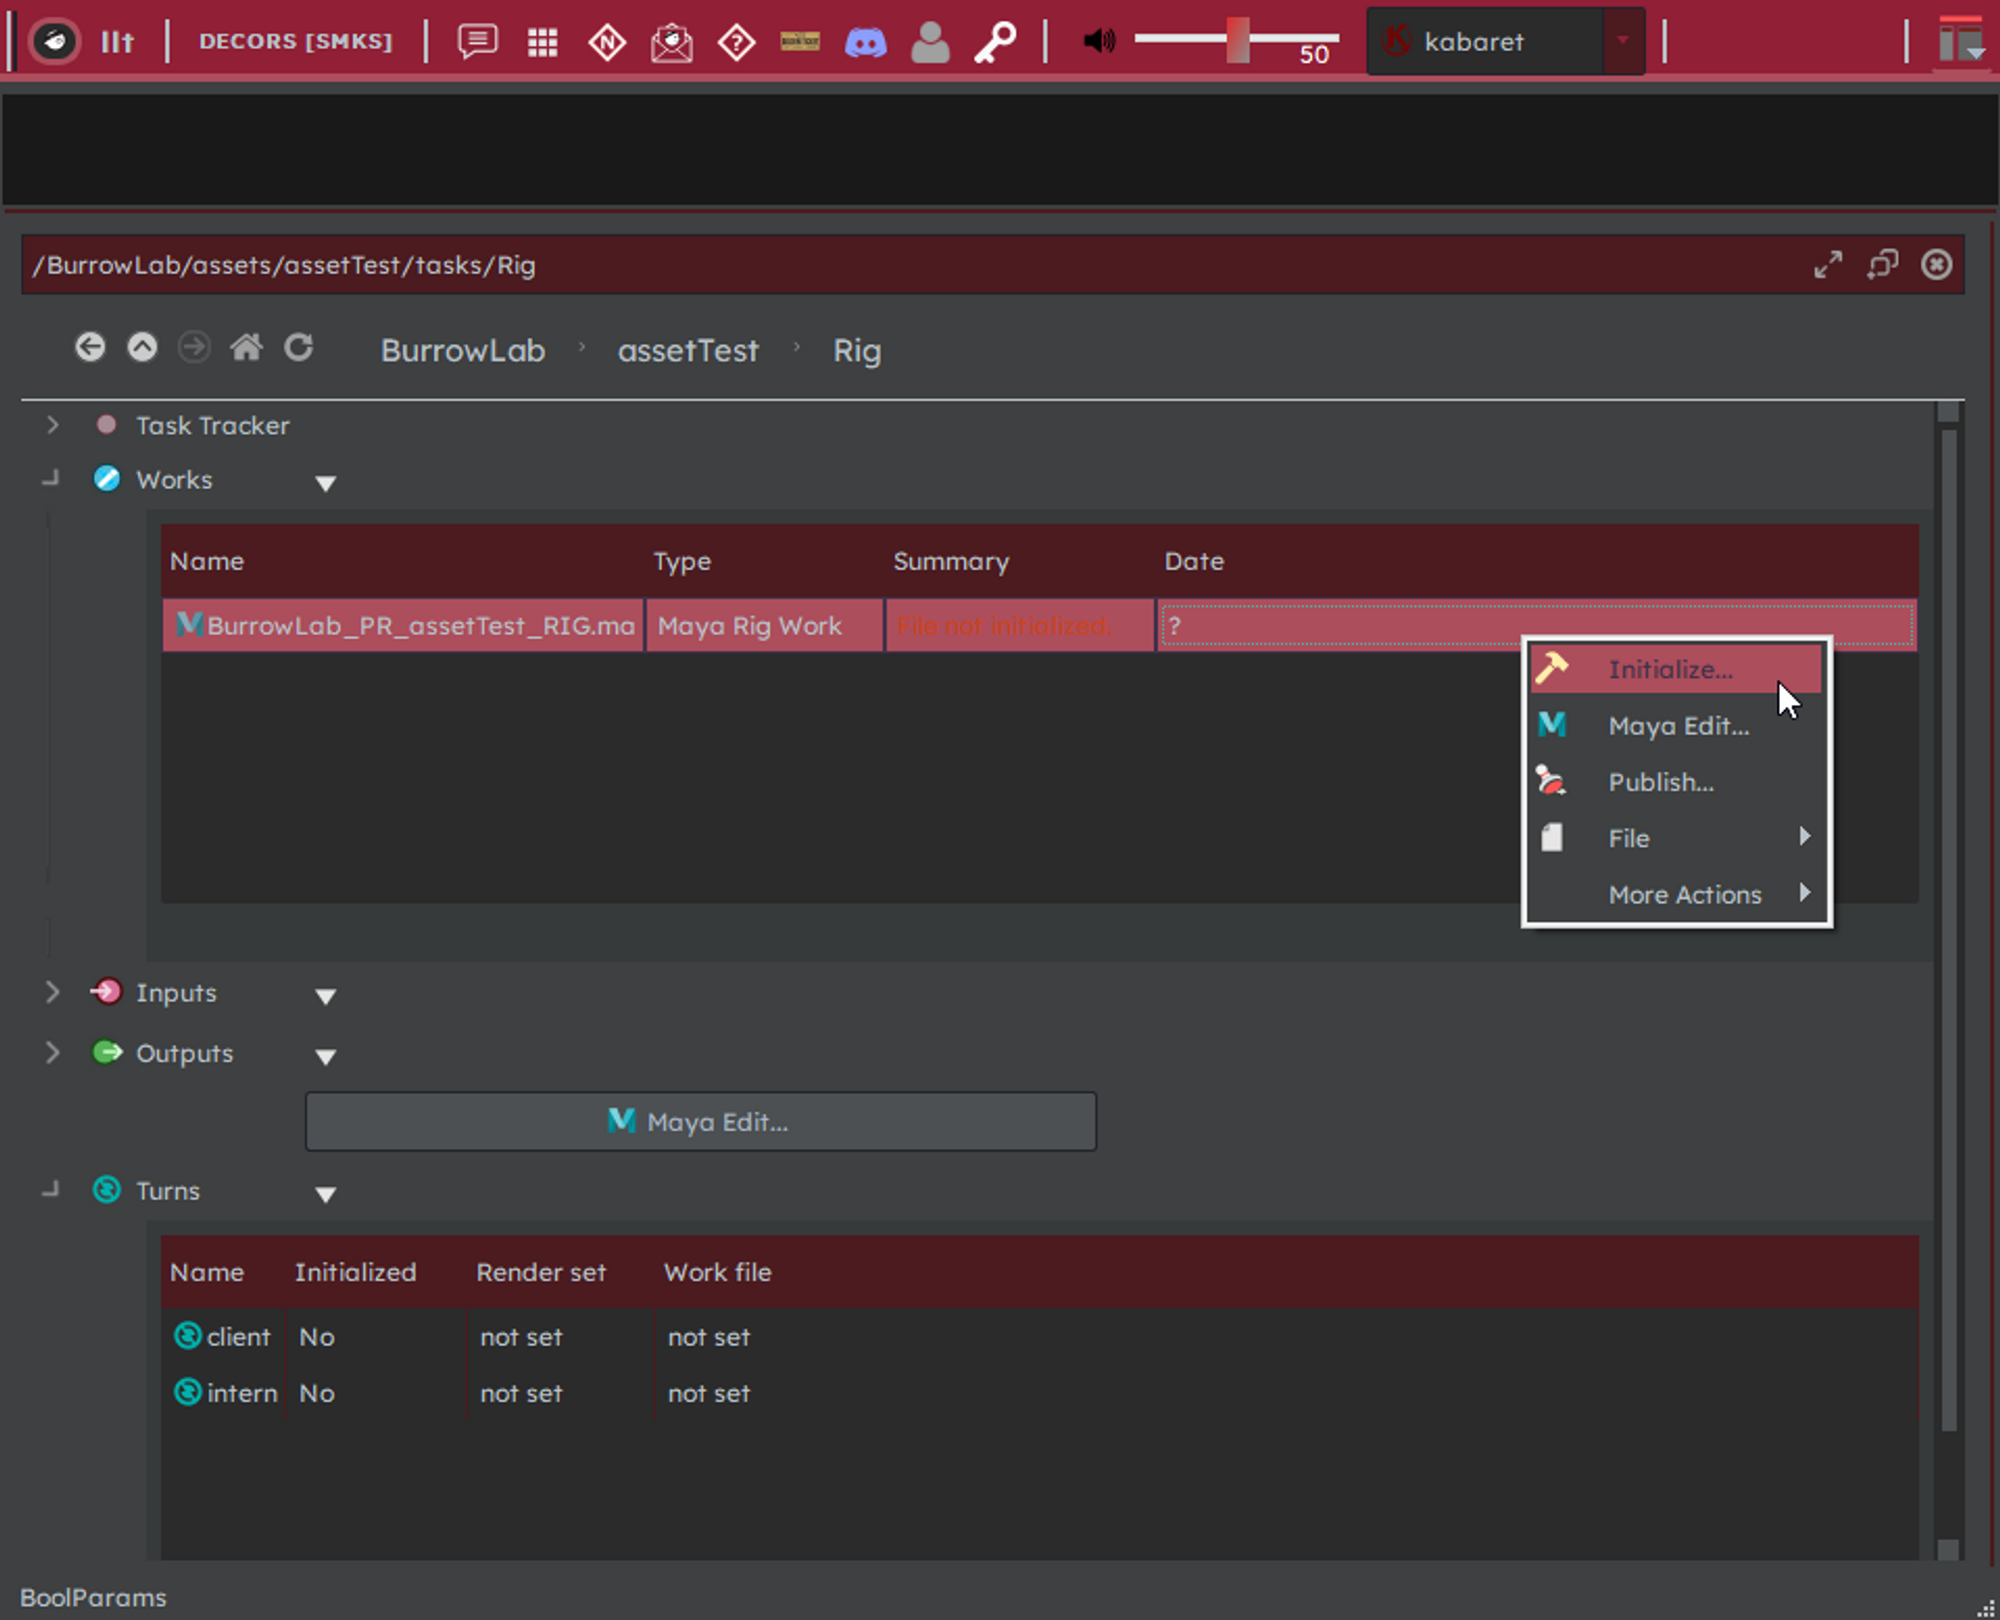Expand the Outputs section
2000x1620 pixels.
52,1052
